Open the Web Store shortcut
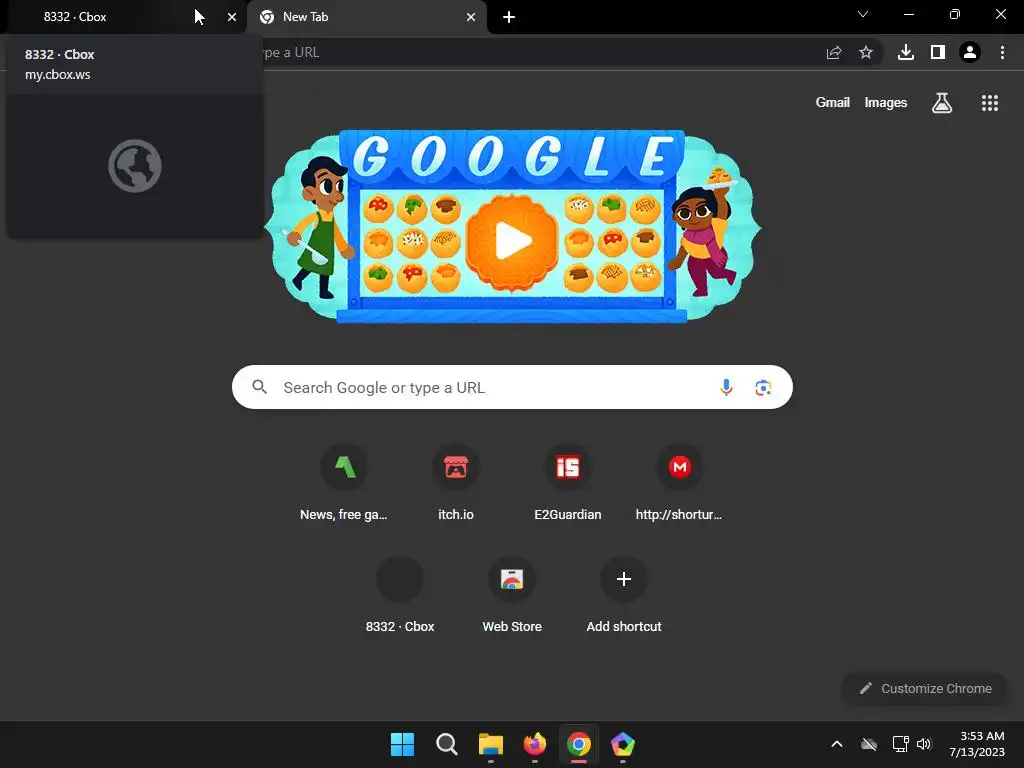1024x768 pixels. pos(512,596)
